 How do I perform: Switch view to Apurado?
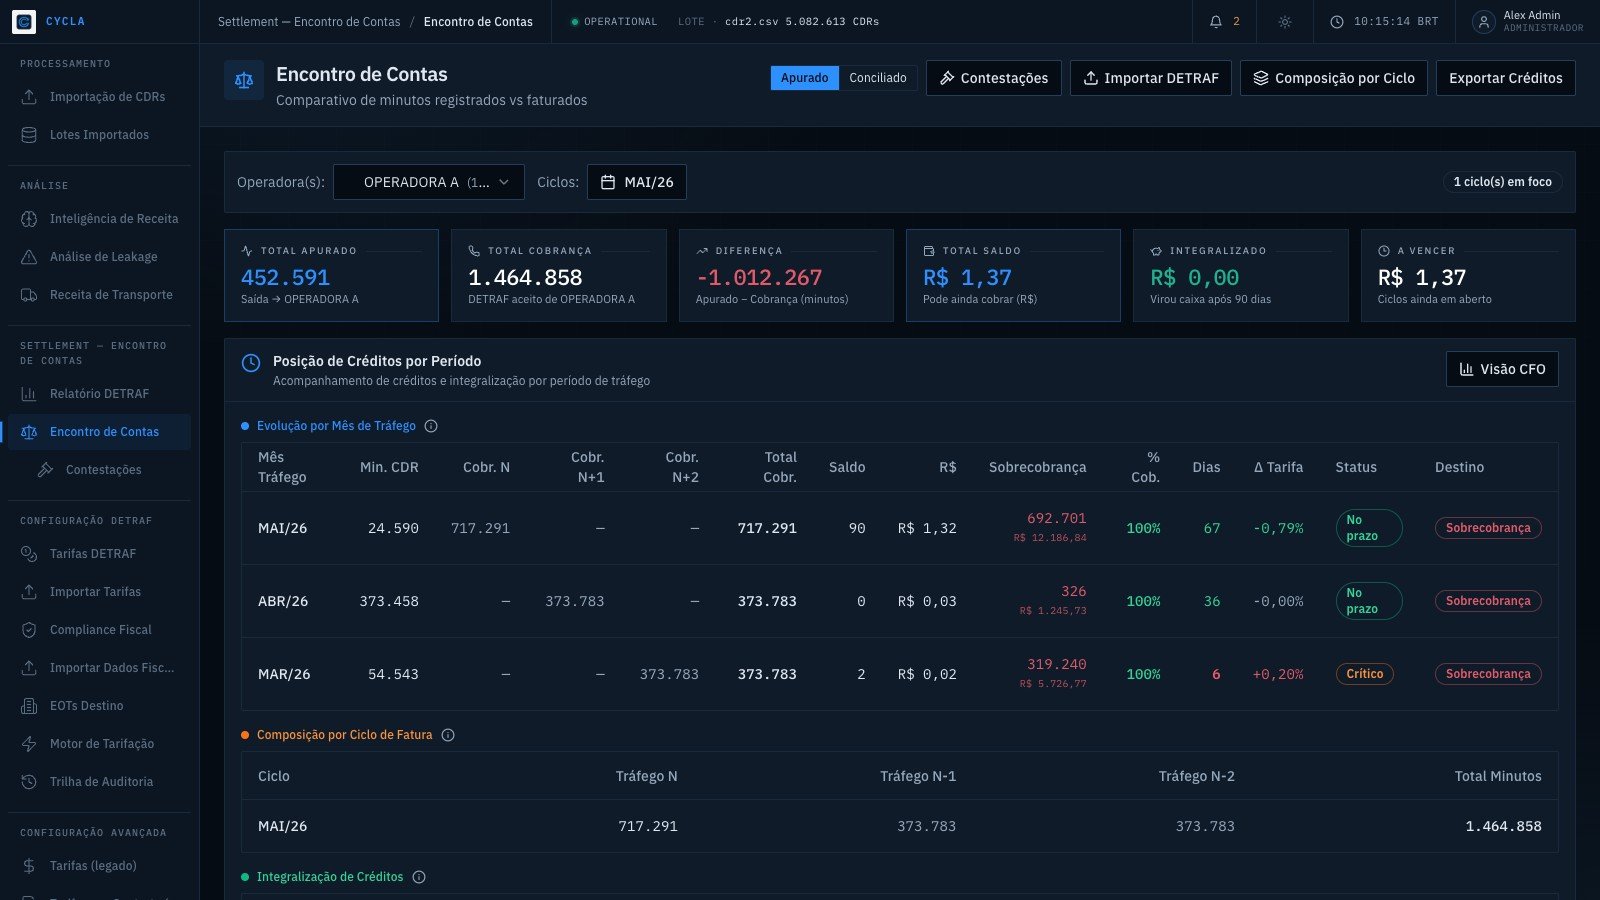(805, 78)
